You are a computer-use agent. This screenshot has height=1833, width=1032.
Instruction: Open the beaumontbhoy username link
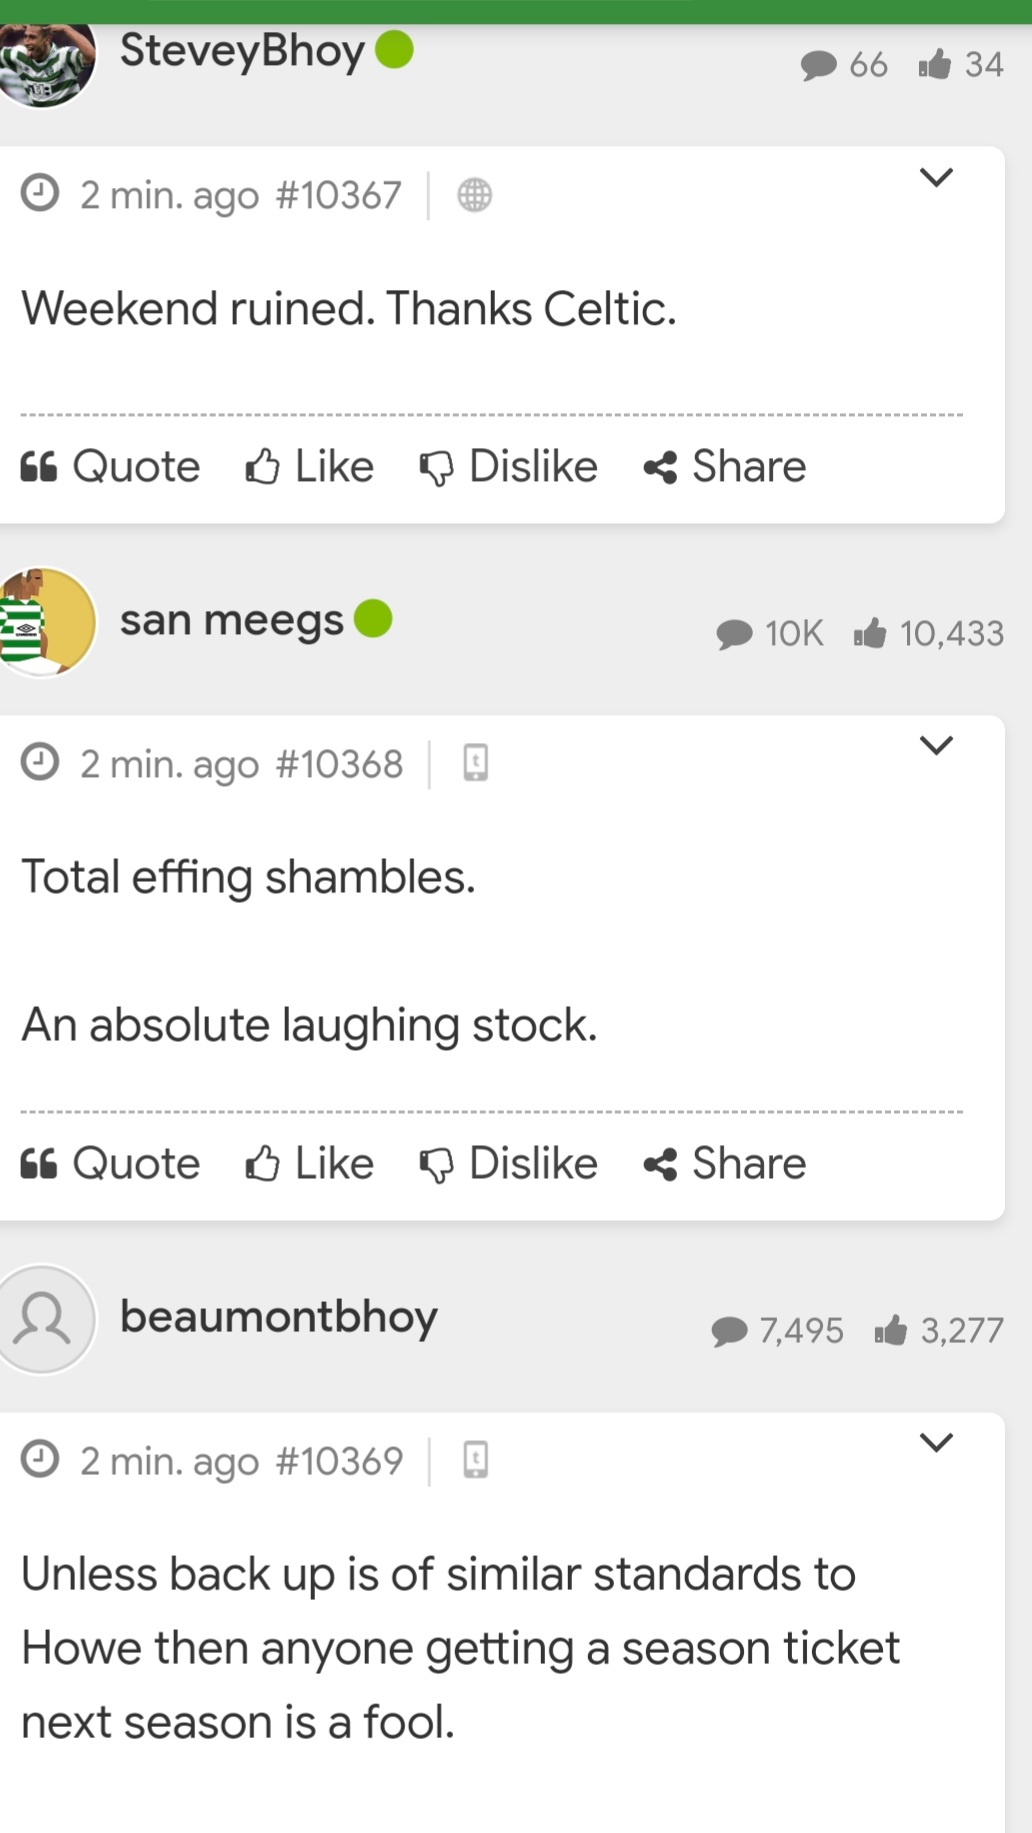click(x=279, y=1317)
